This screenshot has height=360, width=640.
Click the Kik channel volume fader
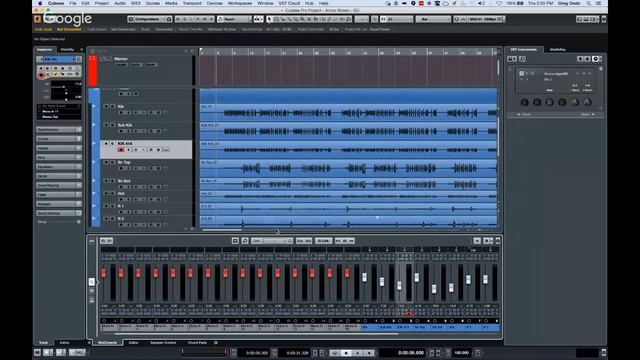[364, 278]
